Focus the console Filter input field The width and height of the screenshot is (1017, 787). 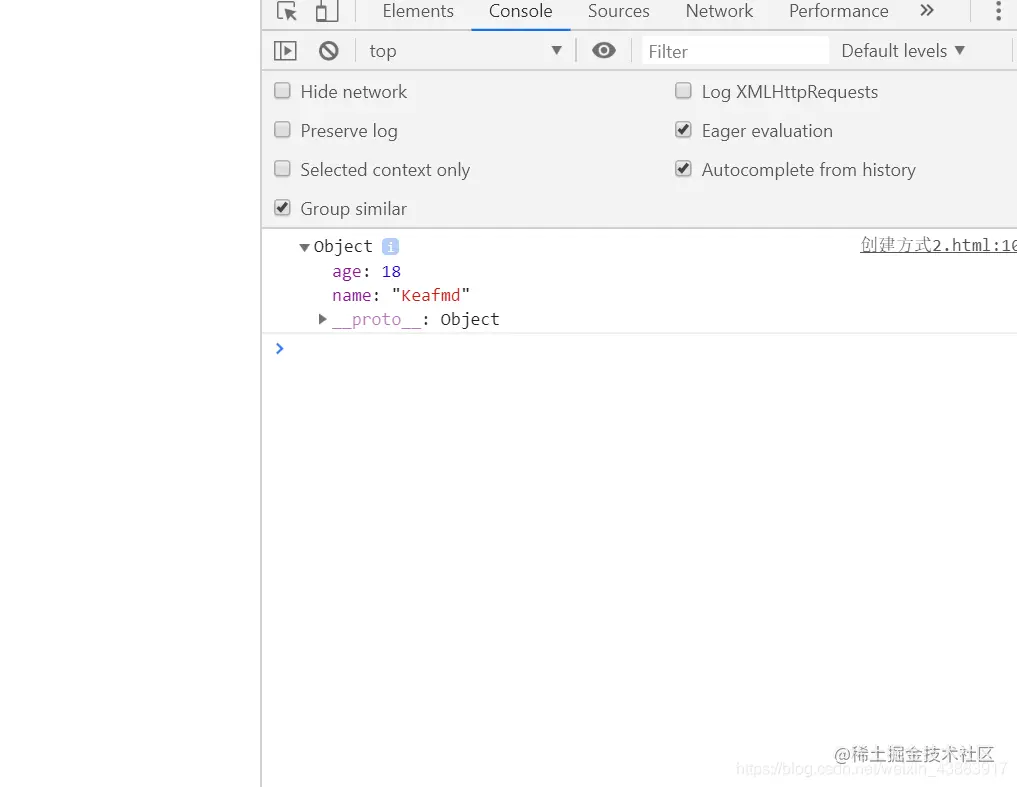(x=736, y=51)
